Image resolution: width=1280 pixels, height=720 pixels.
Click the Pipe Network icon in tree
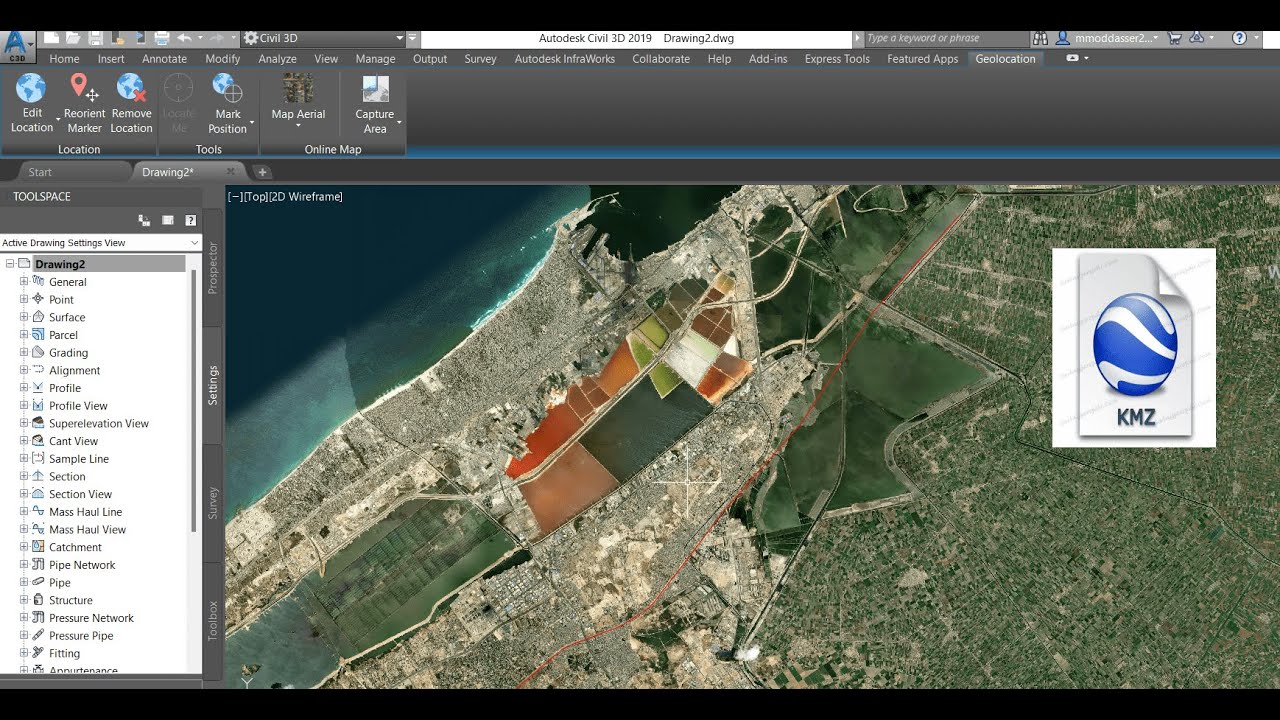pos(39,565)
